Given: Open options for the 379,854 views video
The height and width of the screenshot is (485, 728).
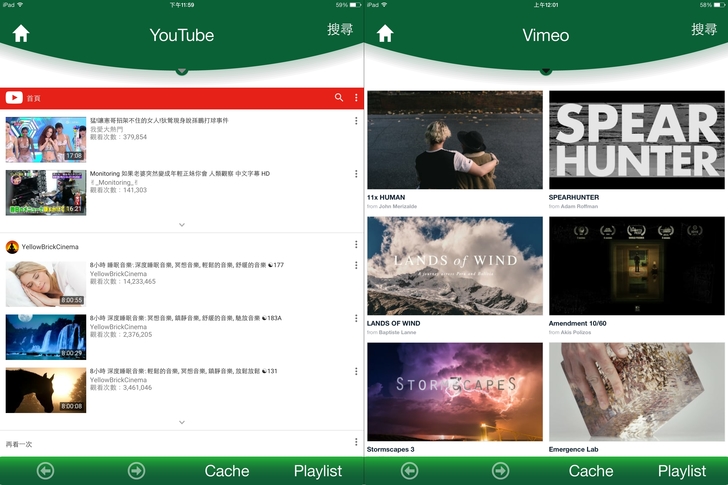Looking at the screenshot, I should [356, 121].
